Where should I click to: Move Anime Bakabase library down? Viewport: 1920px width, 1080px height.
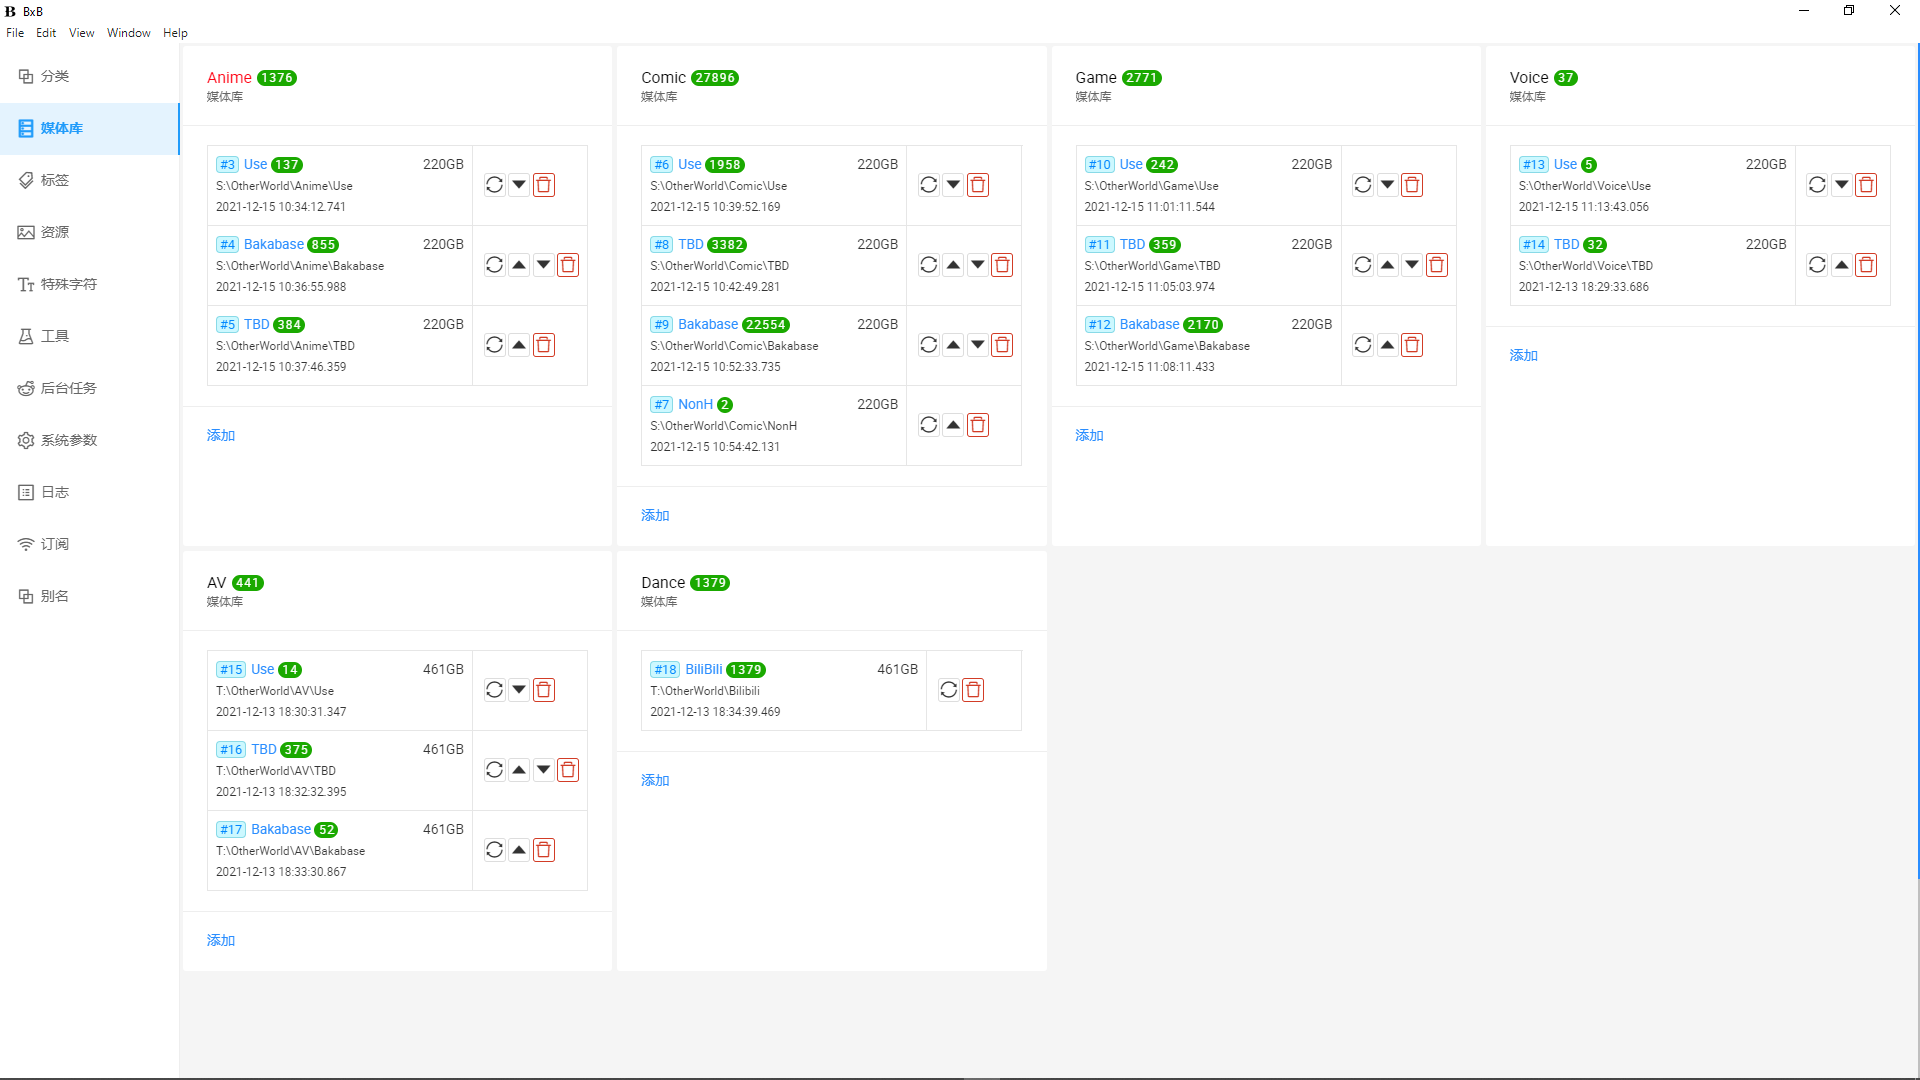pos(543,265)
